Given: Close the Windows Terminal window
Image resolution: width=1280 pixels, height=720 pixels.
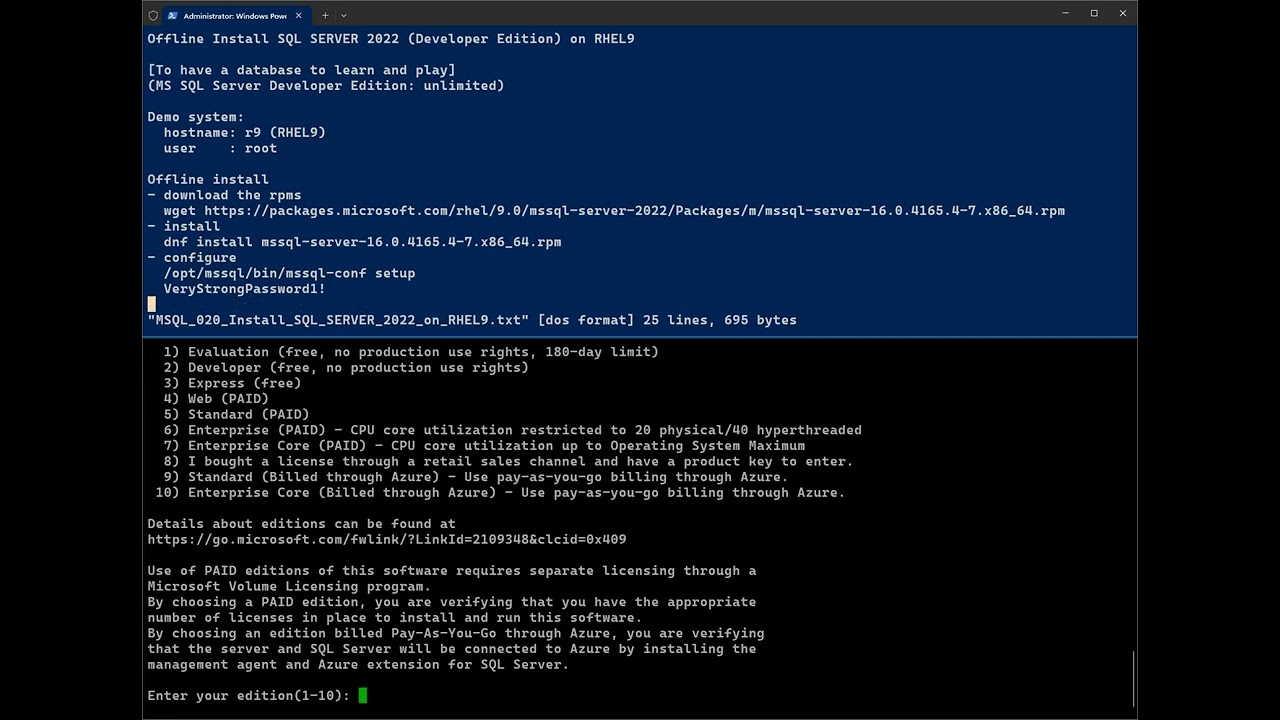Looking at the screenshot, I should [1123, 14].
